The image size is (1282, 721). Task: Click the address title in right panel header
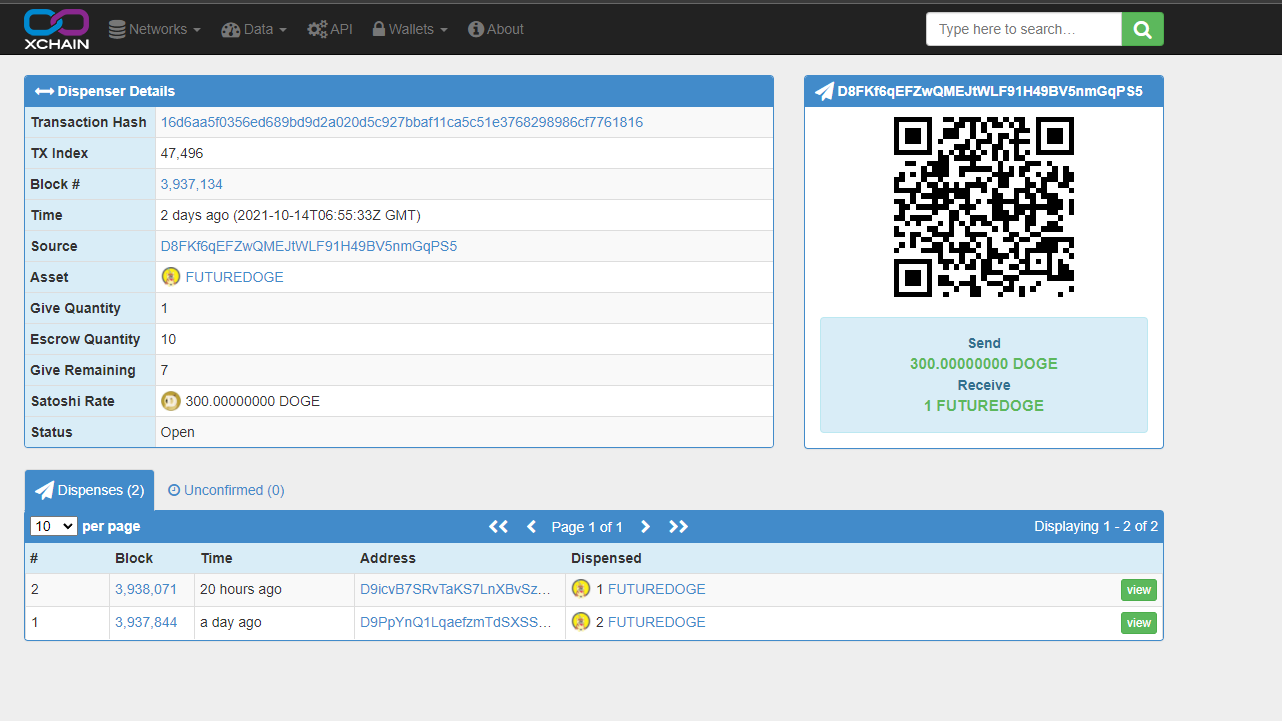pos(990,91)
